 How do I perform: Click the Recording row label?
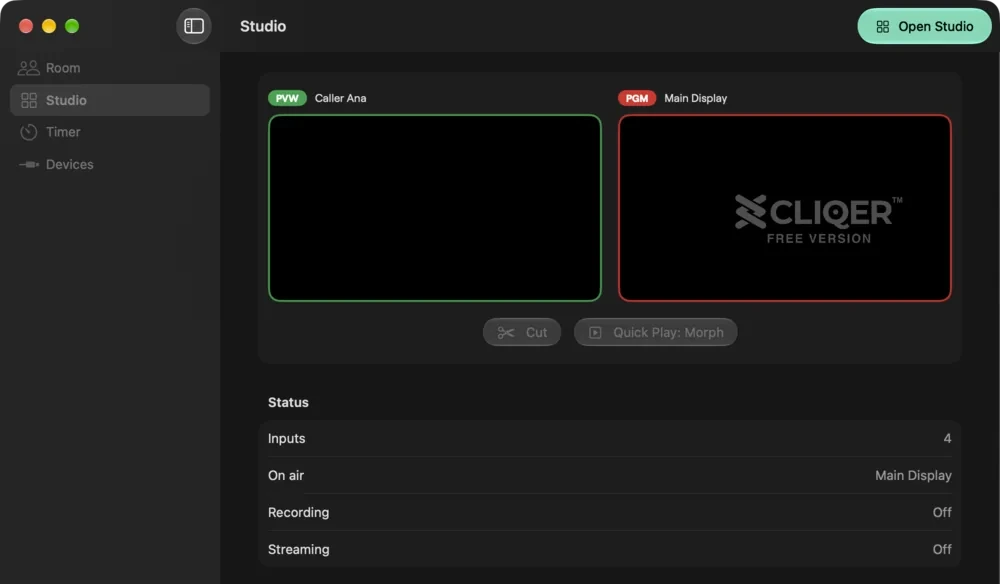[x=298, y=513]
